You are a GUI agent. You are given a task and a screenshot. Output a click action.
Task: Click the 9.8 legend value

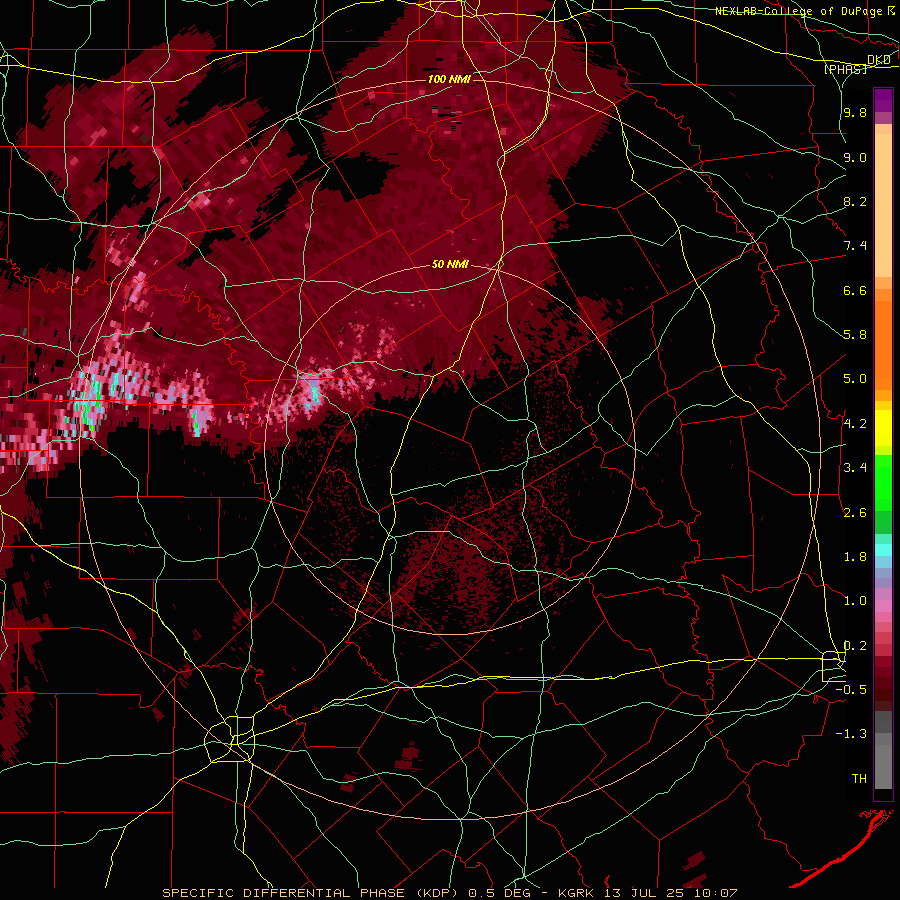coord(855,113)
